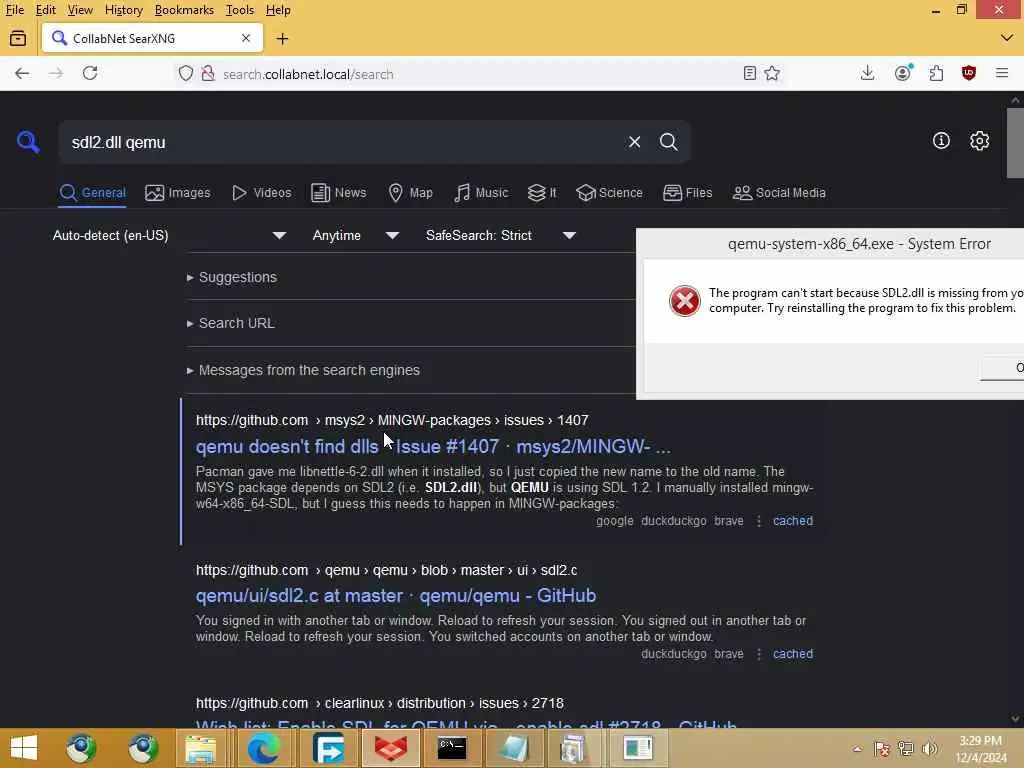Switch to Science category
Viewport: 1024px width, 768px height.
609,193
